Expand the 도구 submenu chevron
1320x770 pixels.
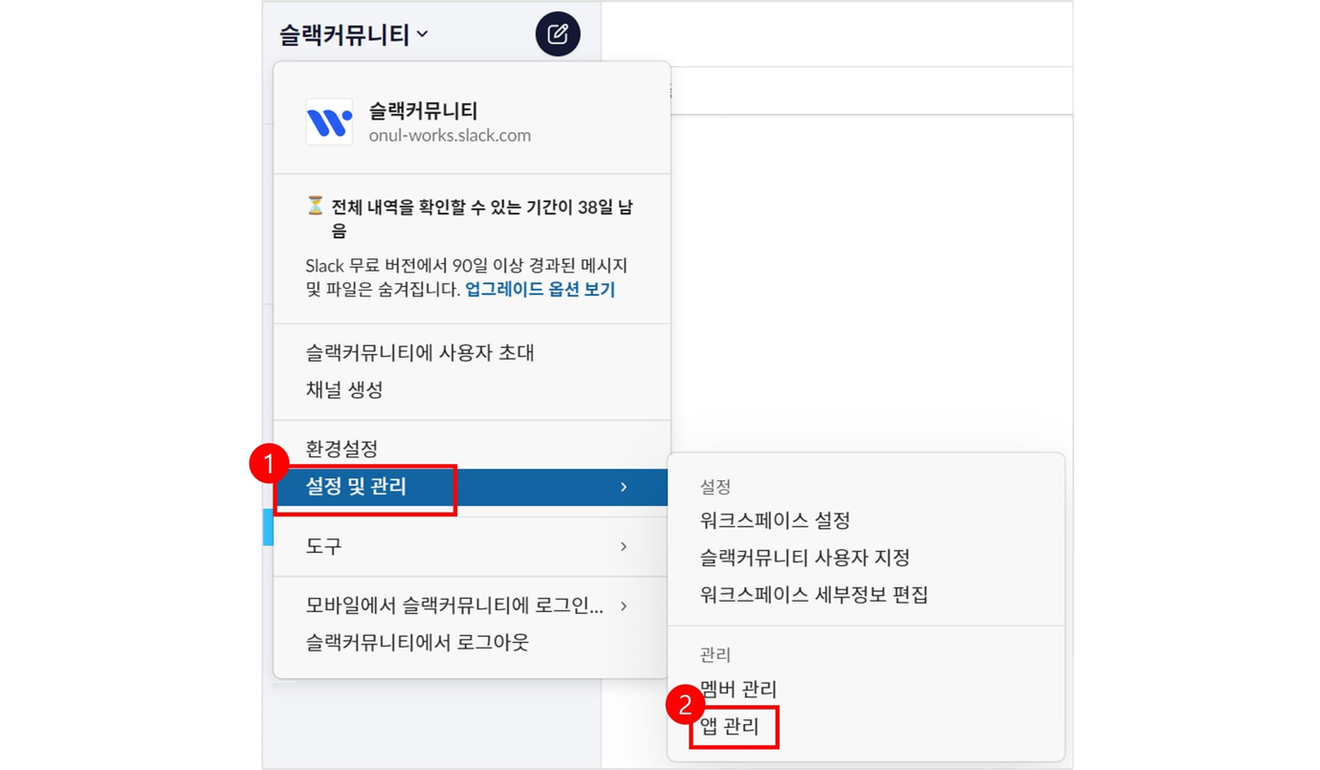[624, 546]
